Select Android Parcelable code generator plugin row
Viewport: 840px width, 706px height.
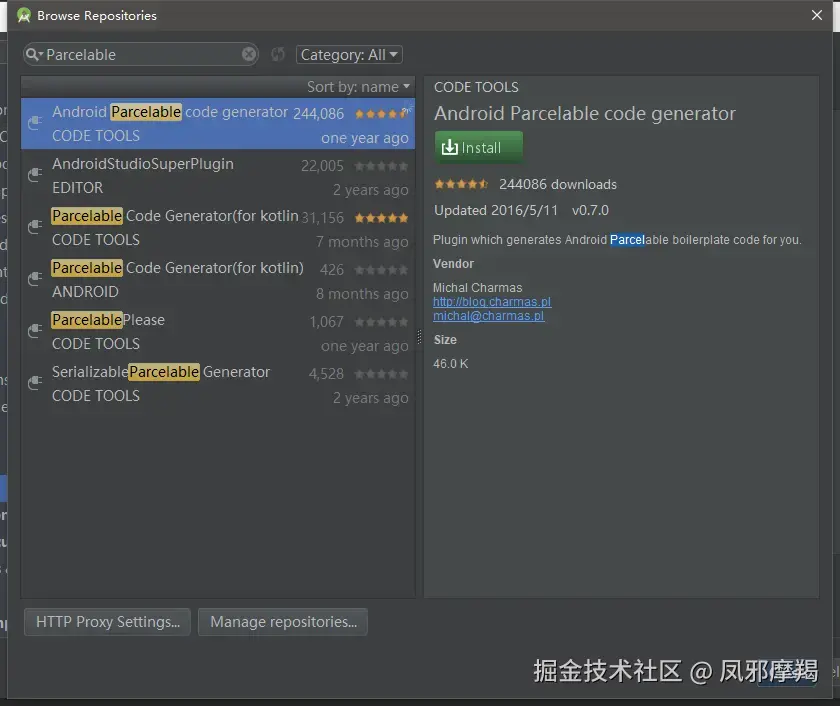[x=218, y=124]
